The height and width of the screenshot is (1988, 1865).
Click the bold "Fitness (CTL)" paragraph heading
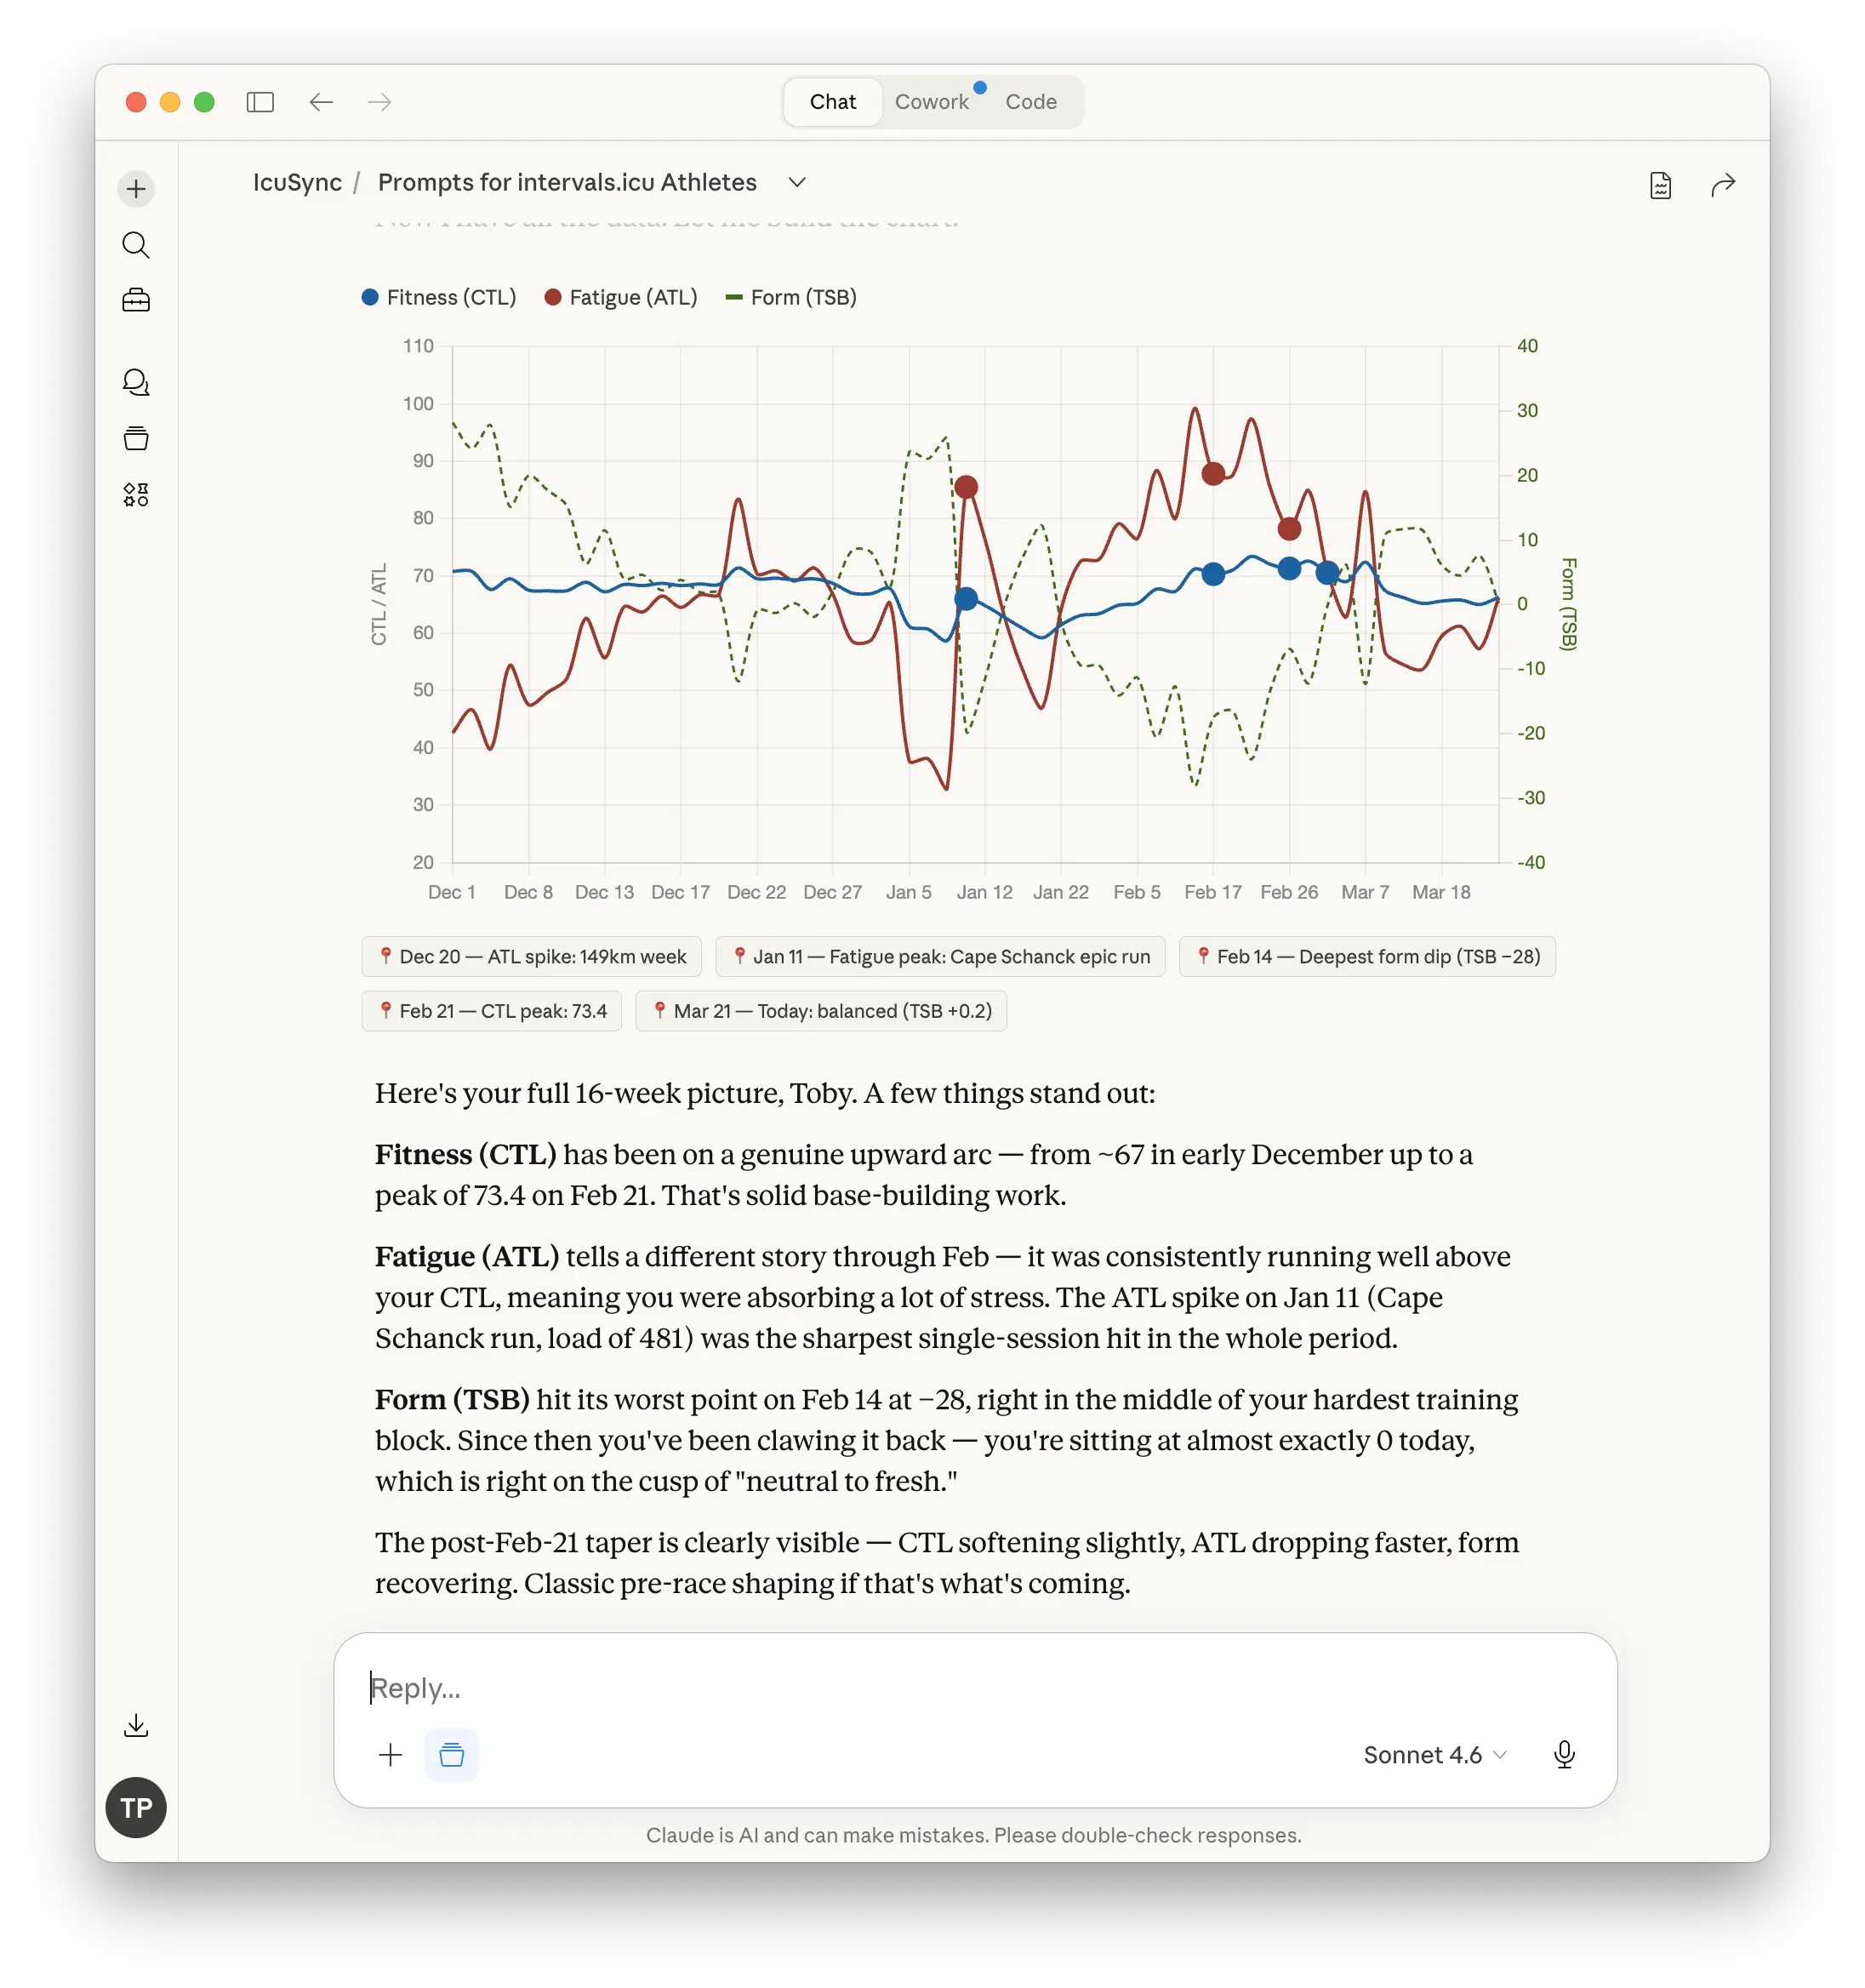[465, 1154]
